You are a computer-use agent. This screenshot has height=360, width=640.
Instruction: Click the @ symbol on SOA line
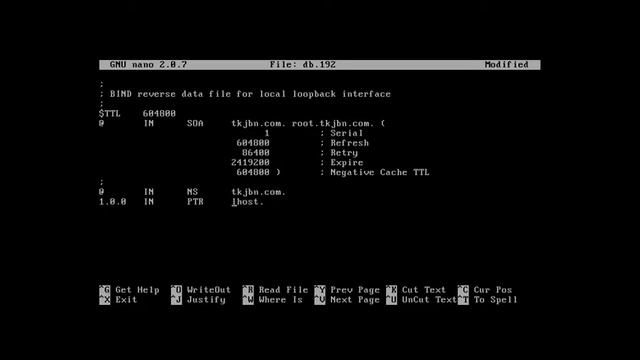(x=102, y=123)
